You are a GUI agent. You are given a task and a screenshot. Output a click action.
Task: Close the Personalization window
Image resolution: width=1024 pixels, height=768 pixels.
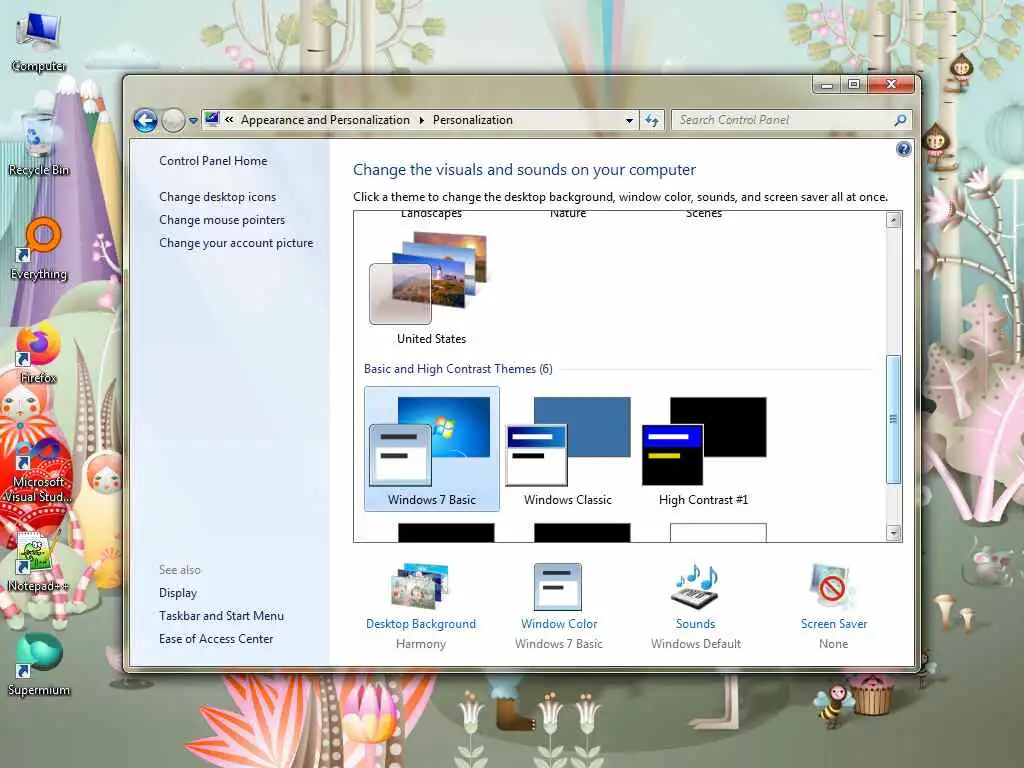[891, 85]
